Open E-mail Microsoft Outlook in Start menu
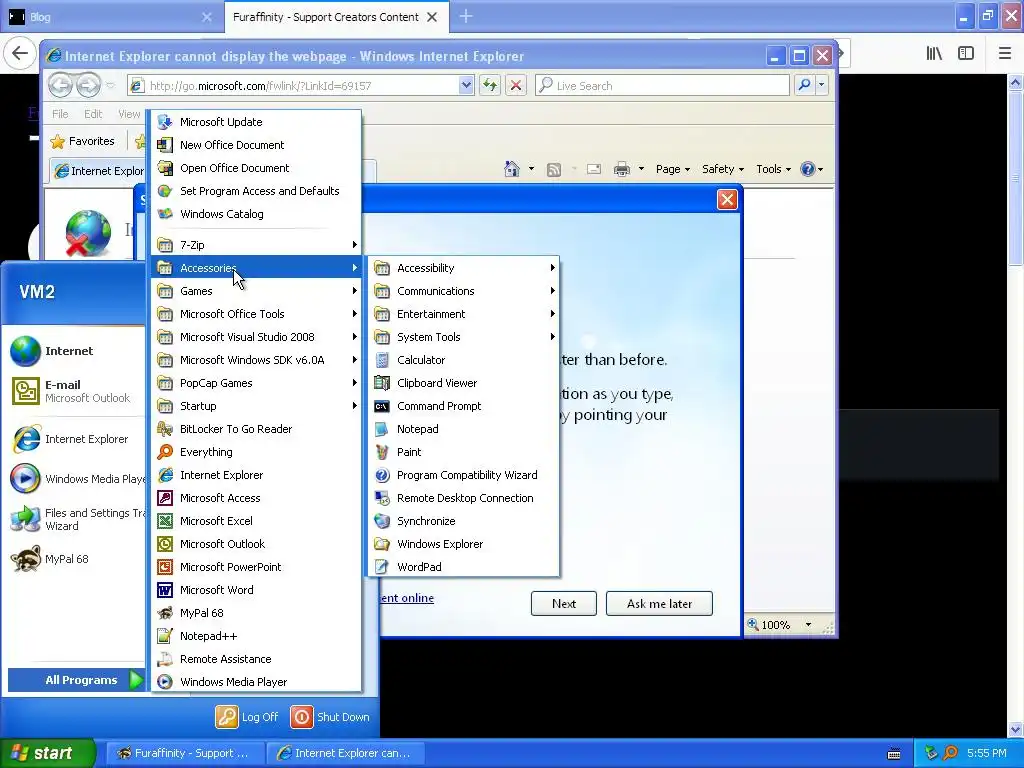Viewport: 1024px width, 768px height. point(75,391)
